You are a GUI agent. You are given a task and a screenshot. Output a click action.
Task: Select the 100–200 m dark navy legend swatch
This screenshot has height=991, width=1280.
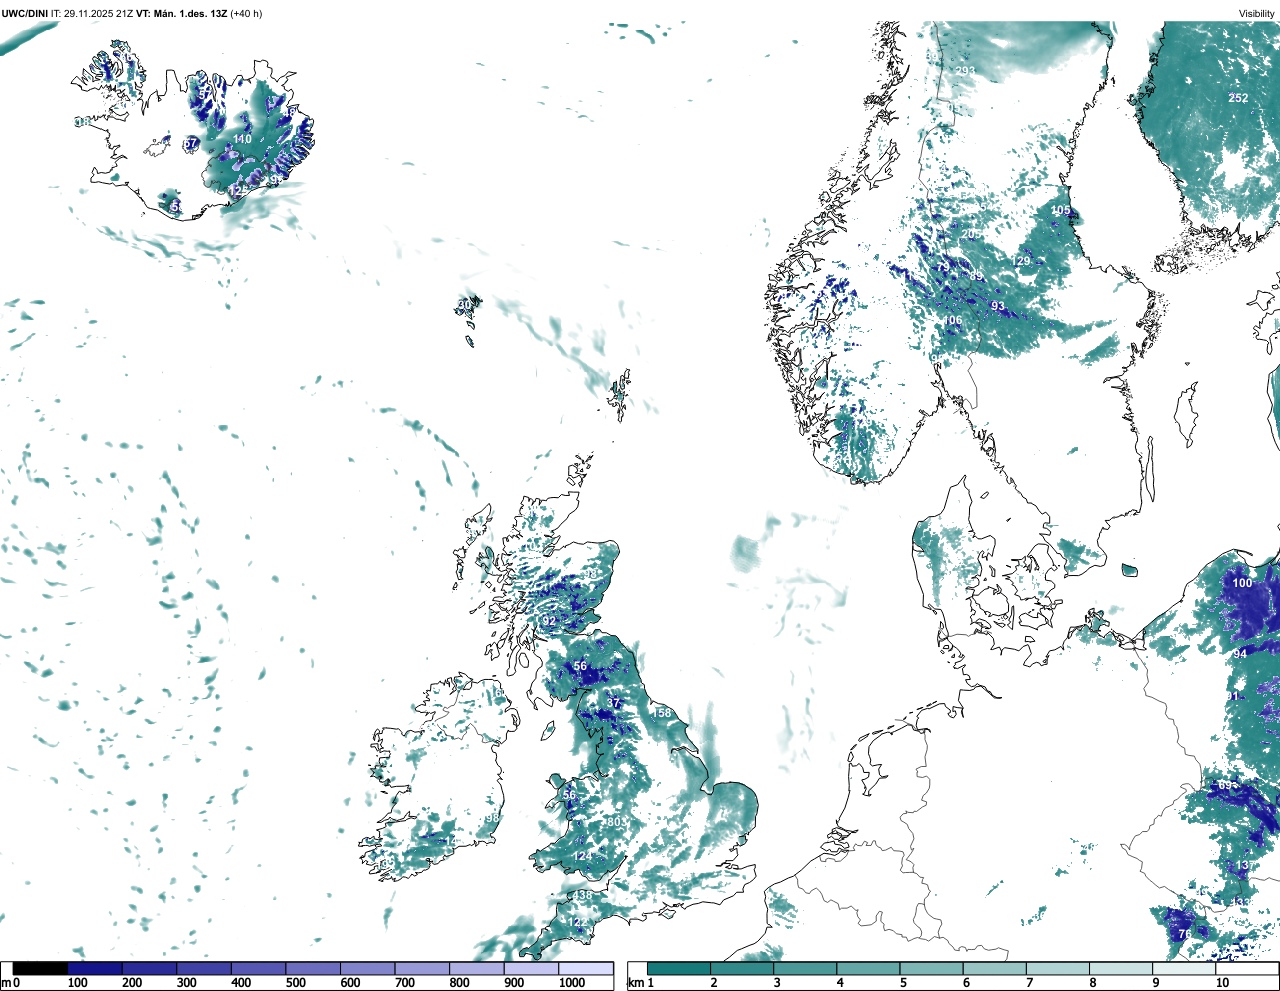coord(95,968)
